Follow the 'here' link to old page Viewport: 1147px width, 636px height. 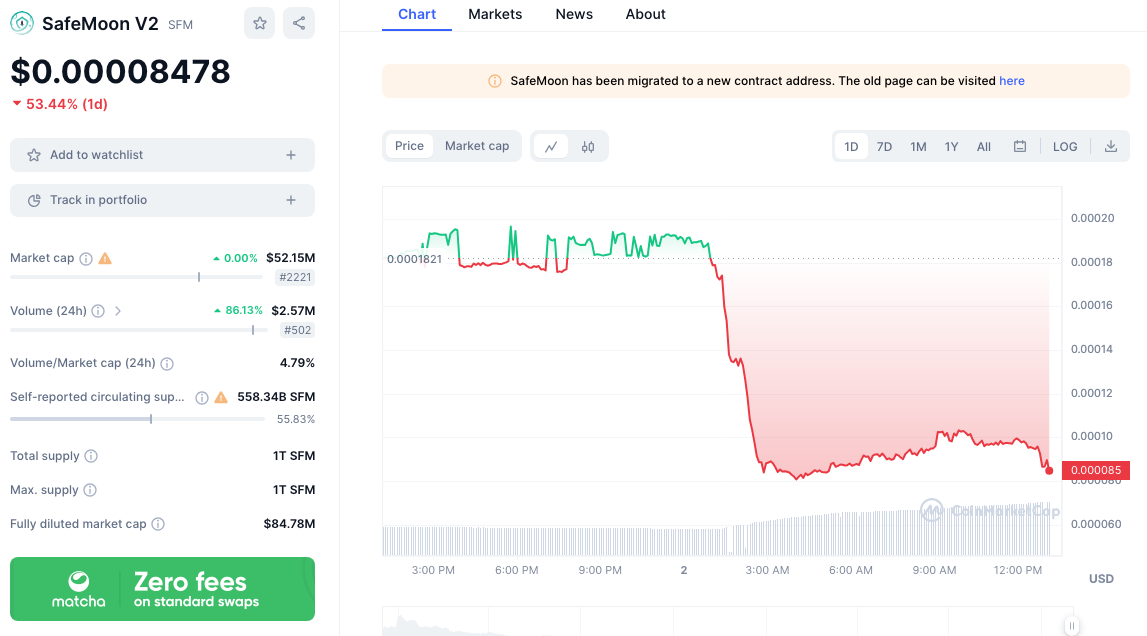(x=1012, y=81)
